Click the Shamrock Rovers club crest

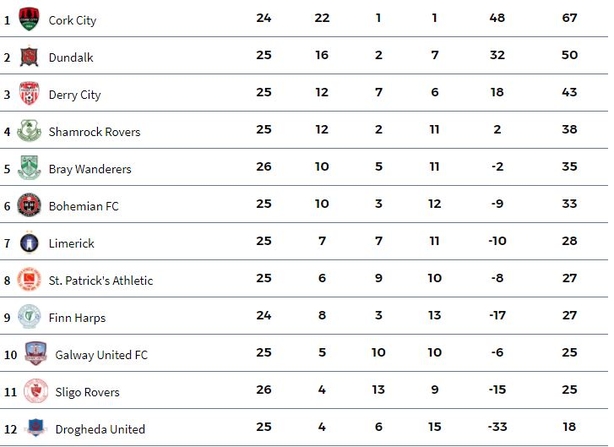[29, 130]
